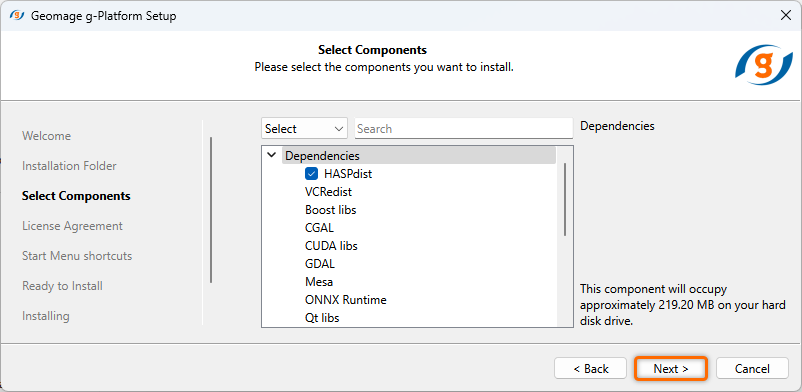This screenshot has width=802, height=392.
Task: Click the Geomage title bar icon
Action: pos(17,15)
